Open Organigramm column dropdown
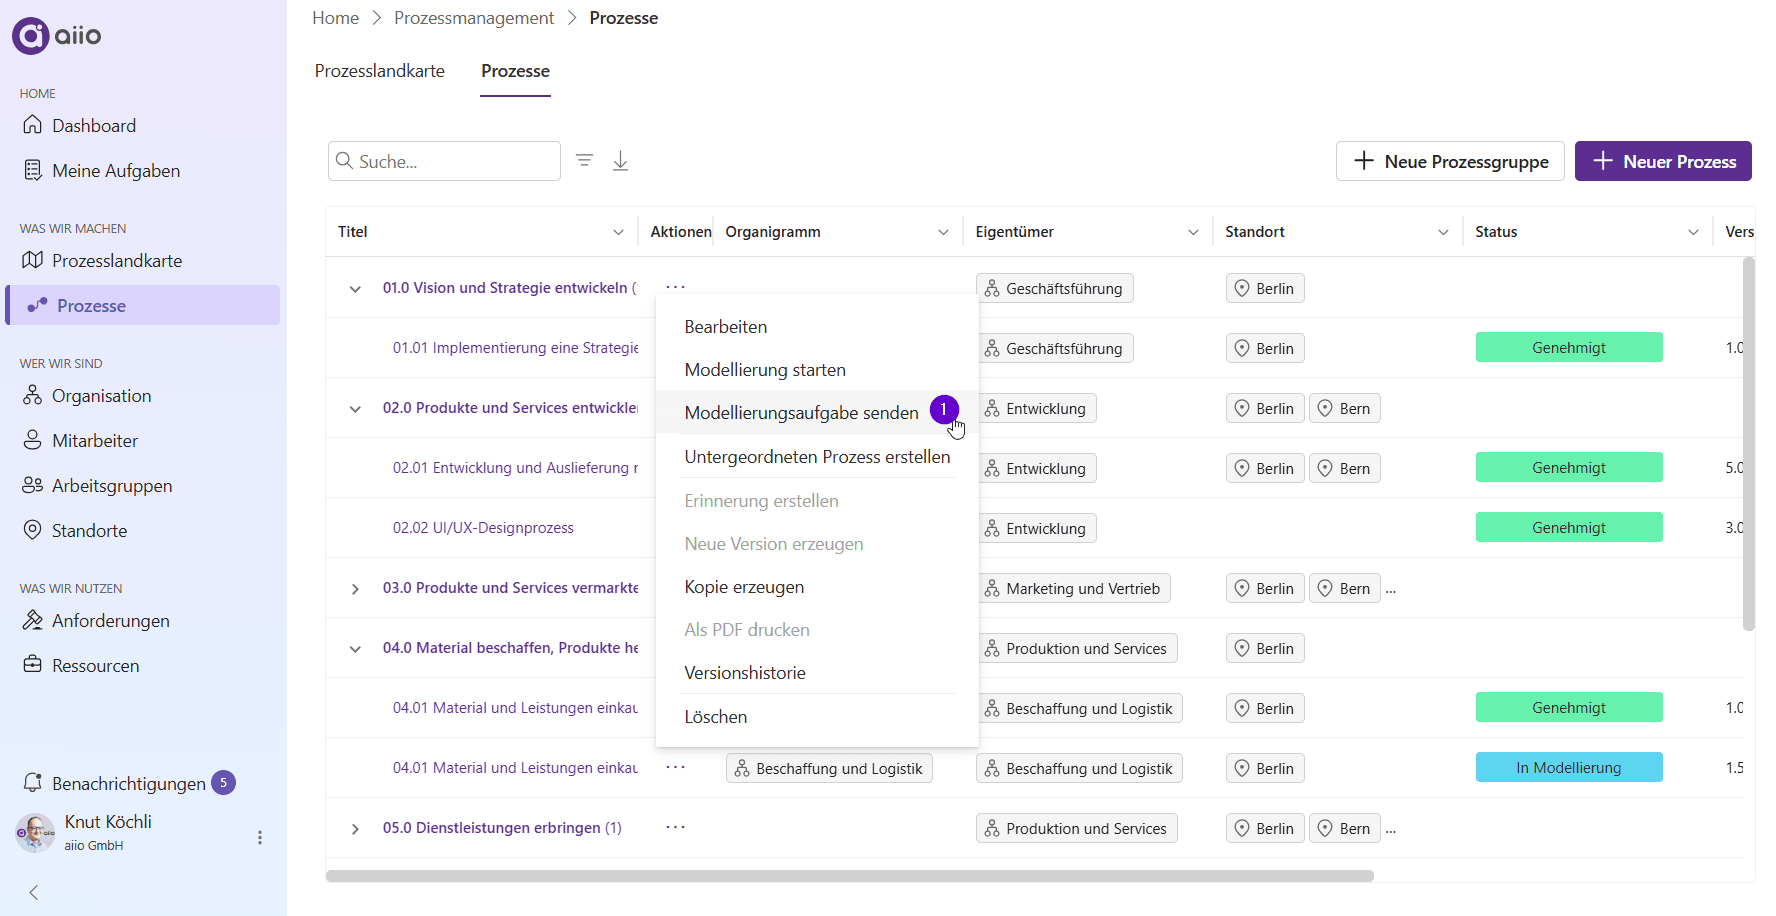1776x916 pixels. (943, 232)
